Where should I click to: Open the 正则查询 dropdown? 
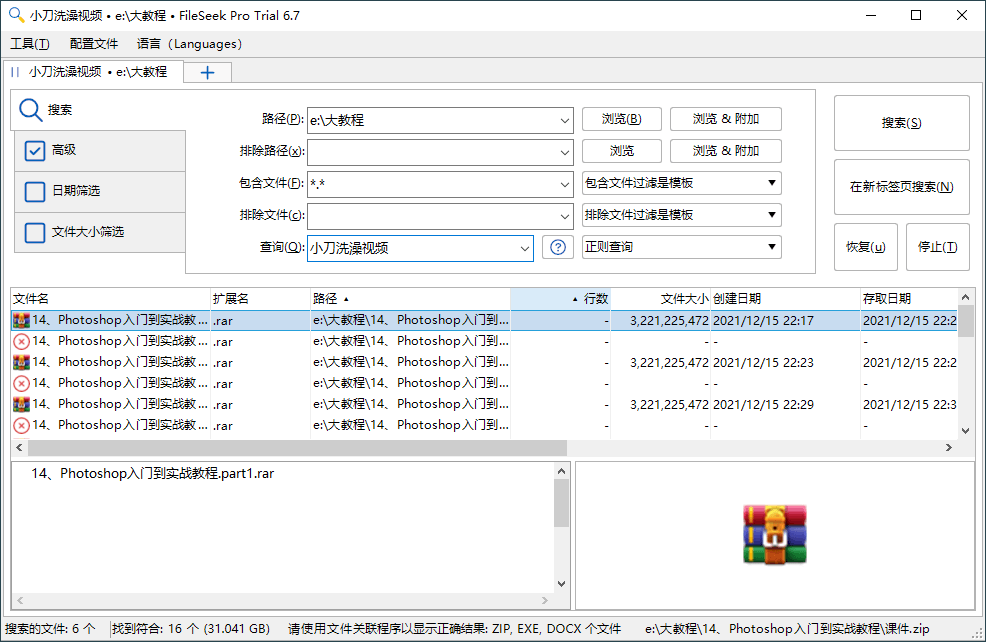(x=771, y=247)
